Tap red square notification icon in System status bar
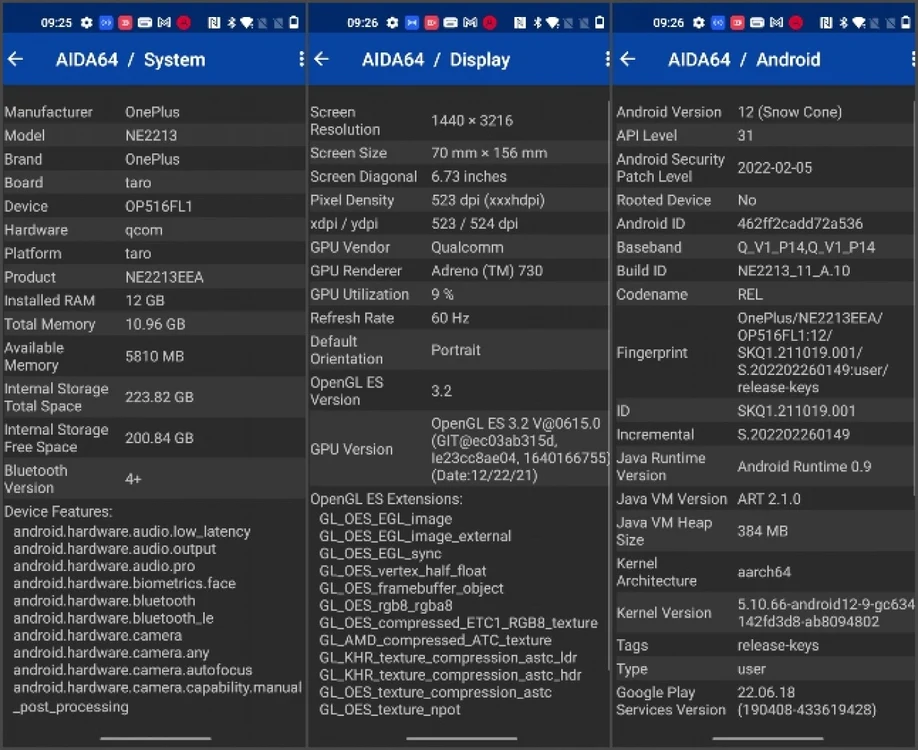The height and width of the screenshot is (750, 918). tap(125, 23)
